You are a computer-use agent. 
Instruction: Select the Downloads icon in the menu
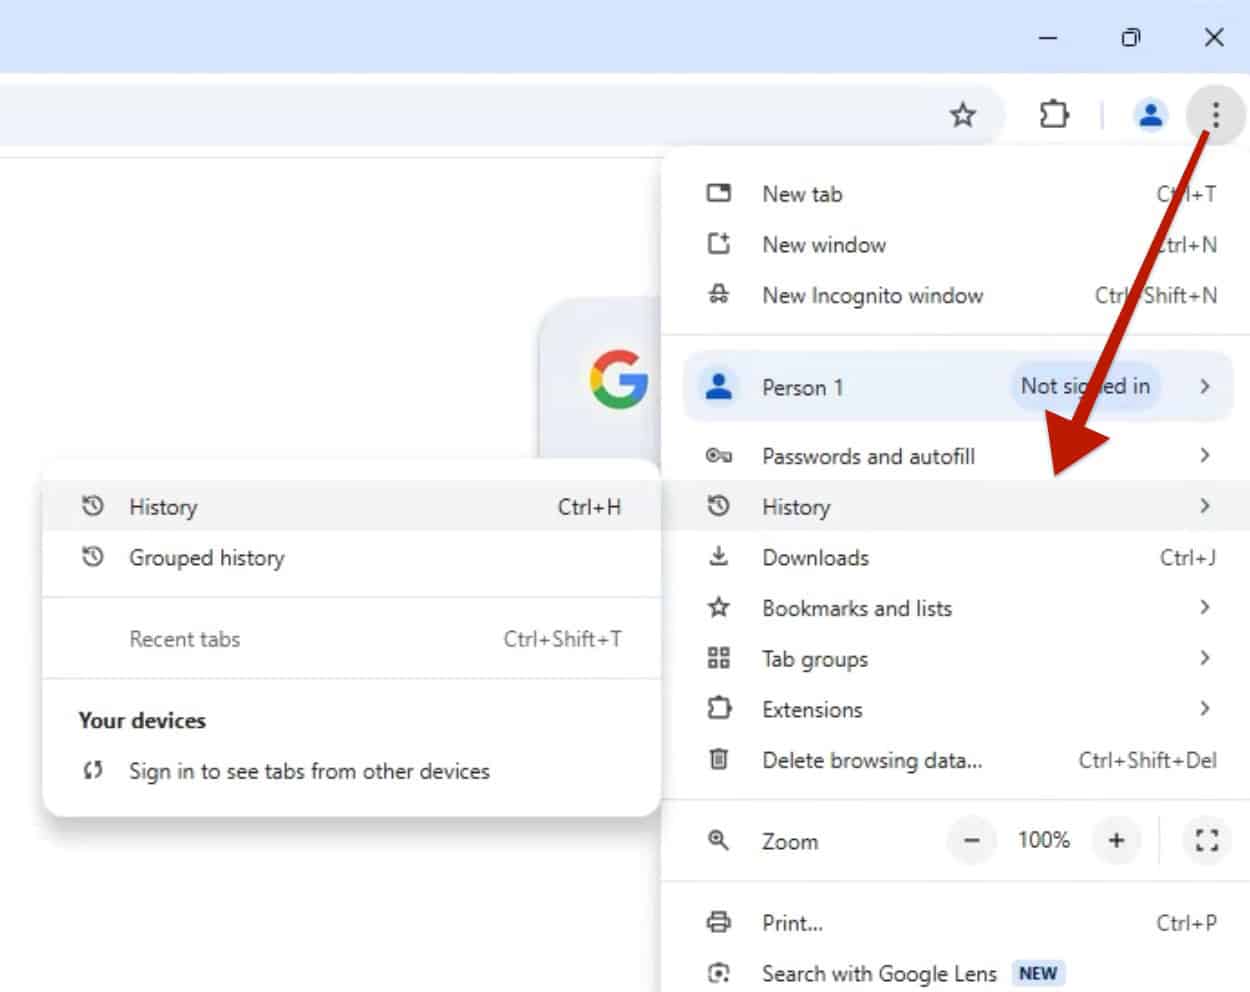(x=718, y=557)
